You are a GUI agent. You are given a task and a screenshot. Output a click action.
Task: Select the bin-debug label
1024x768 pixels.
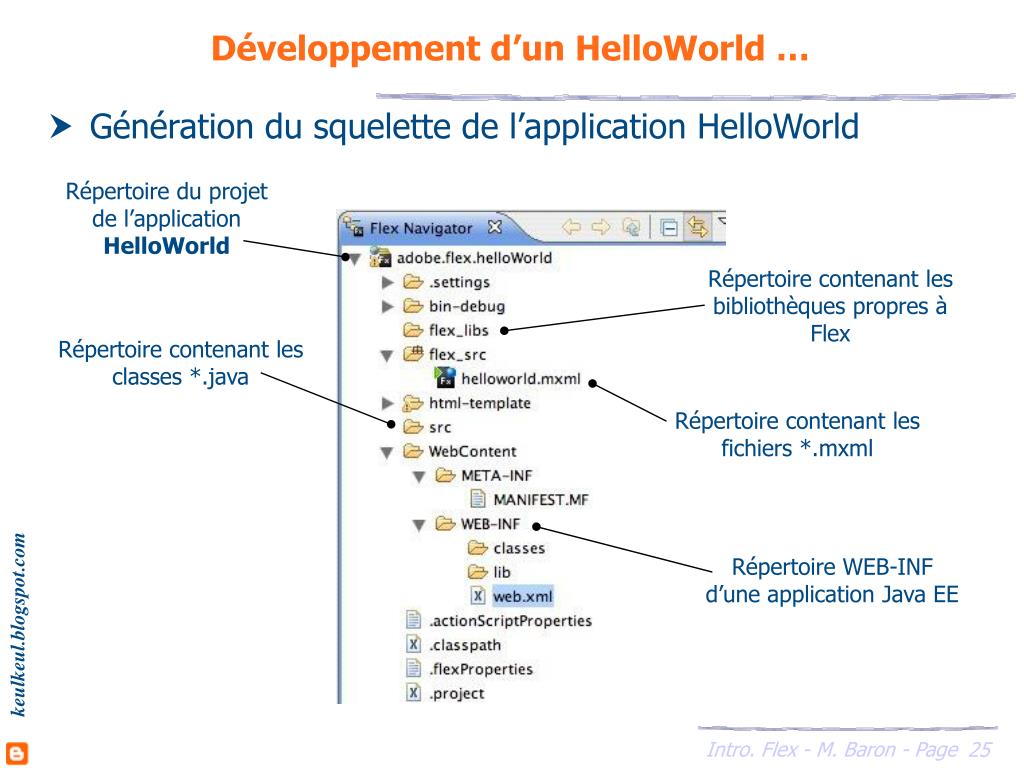click(467, 306)
